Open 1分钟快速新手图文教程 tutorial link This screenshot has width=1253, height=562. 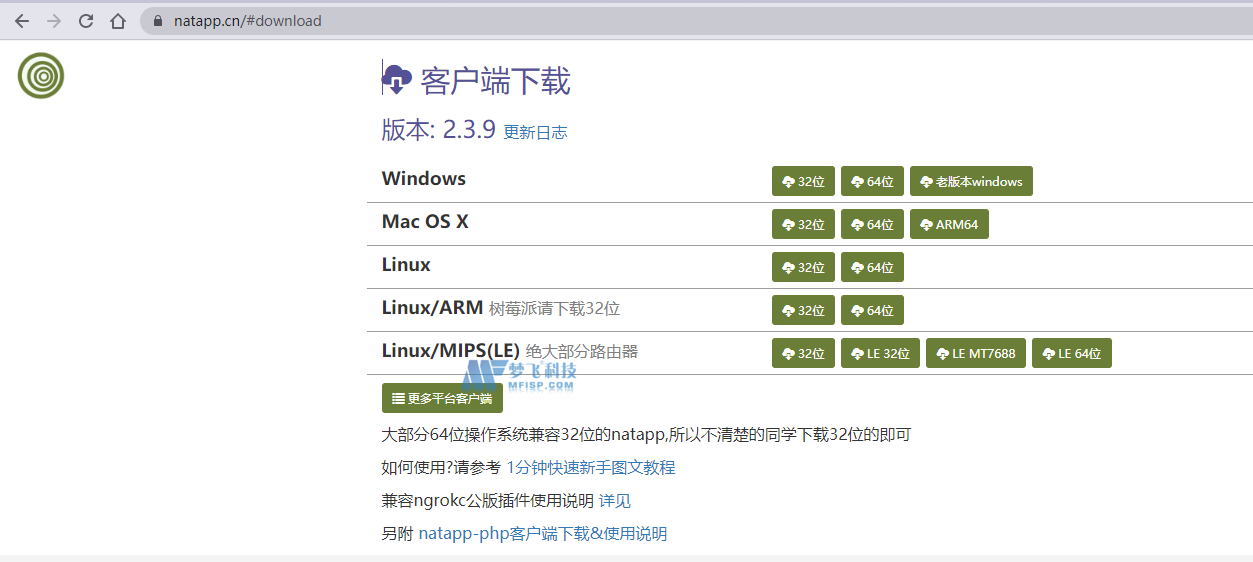tap(590, 467)
